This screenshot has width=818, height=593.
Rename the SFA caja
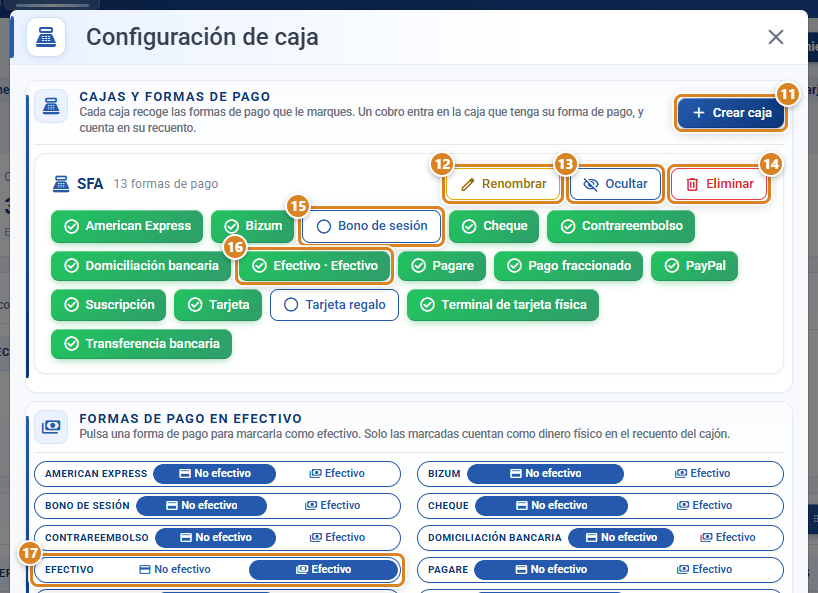coord(503,184)
